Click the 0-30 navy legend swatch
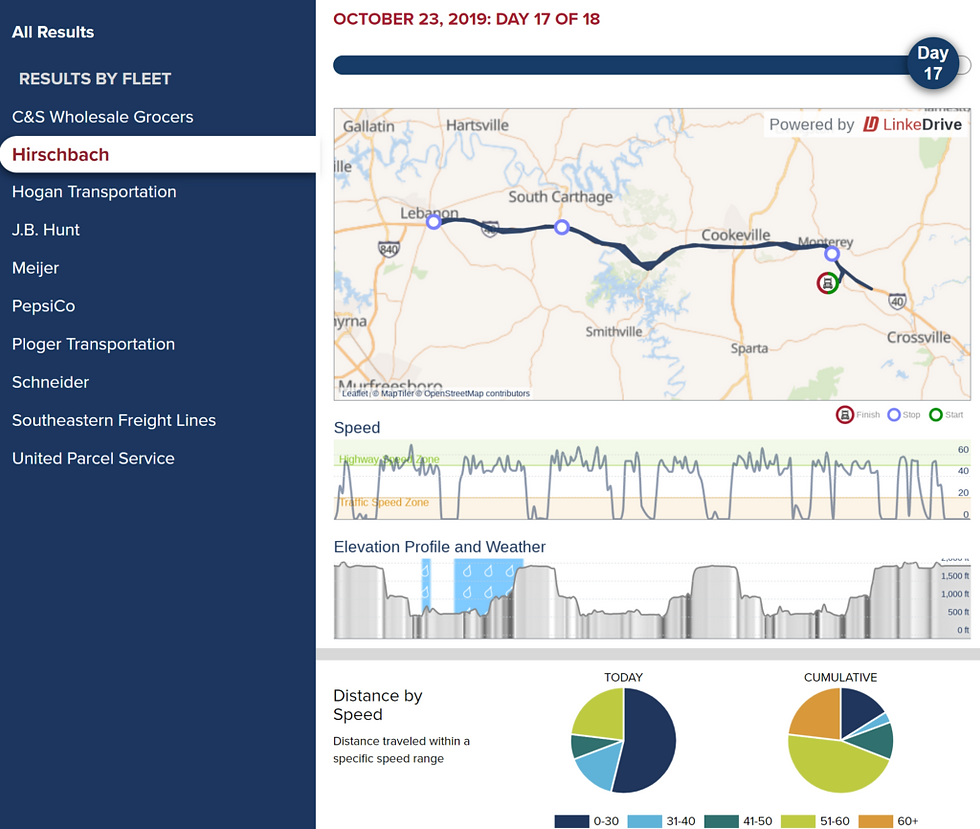Screen dimensions: 980x829 (x=572, y=821)
